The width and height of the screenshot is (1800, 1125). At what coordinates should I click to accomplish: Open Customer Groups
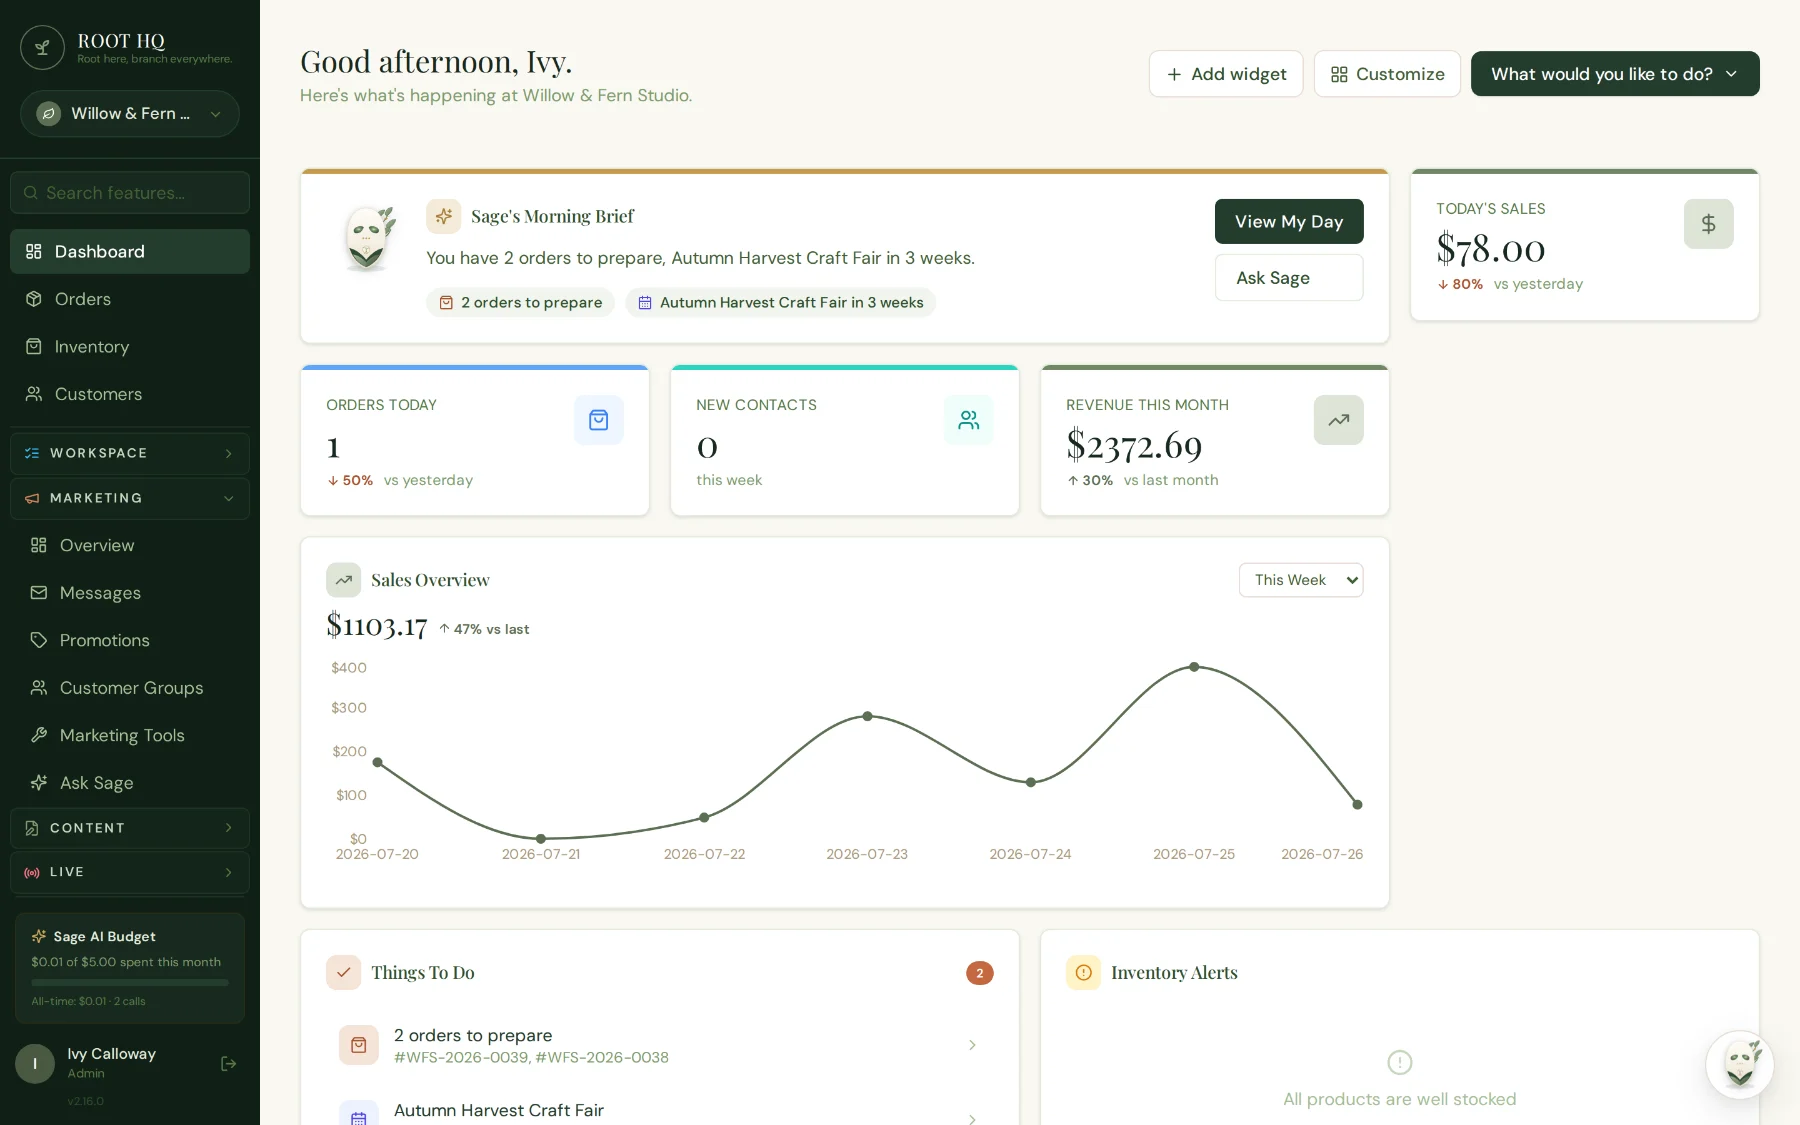pyautogui.click(x=130, y=688)
